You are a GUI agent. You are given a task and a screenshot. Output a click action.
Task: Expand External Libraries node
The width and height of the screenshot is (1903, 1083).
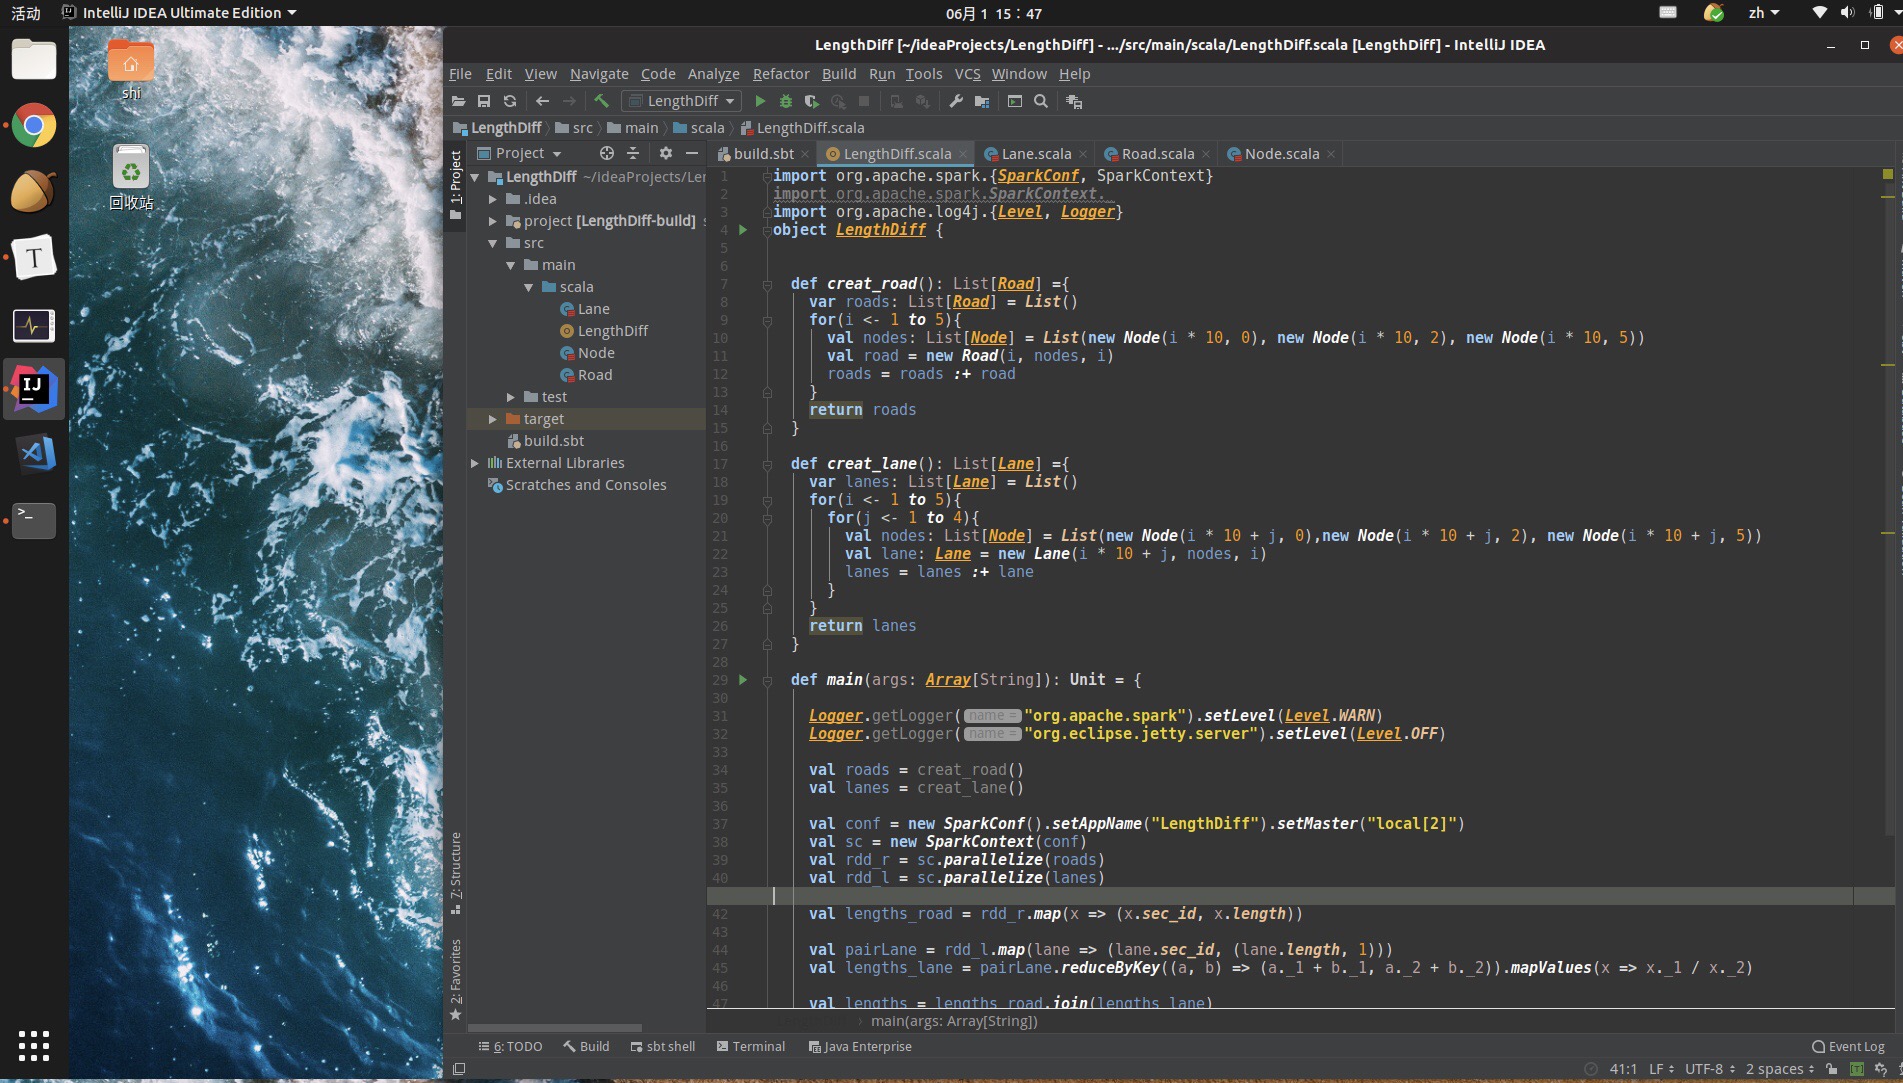475,463
